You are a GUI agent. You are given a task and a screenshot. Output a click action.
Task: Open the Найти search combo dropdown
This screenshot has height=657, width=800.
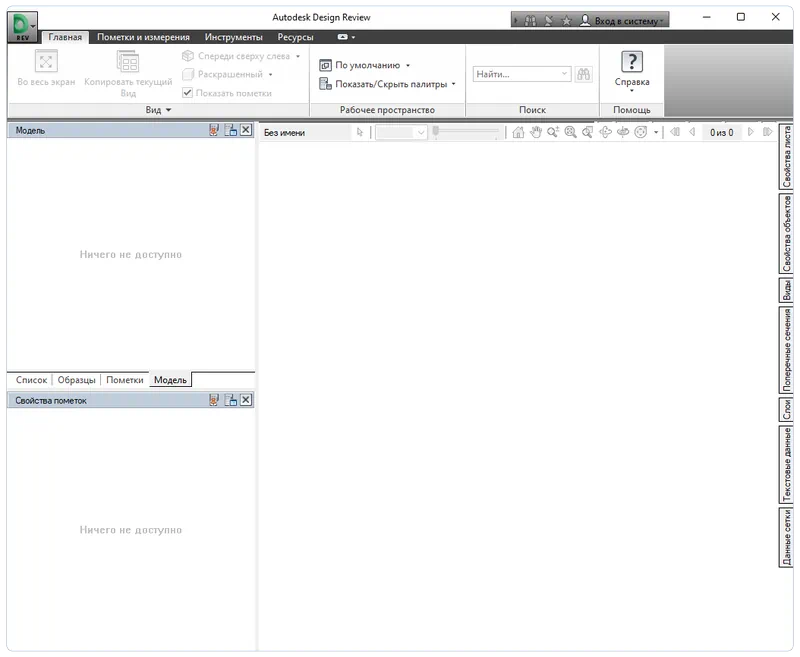[x=564, y=74]
